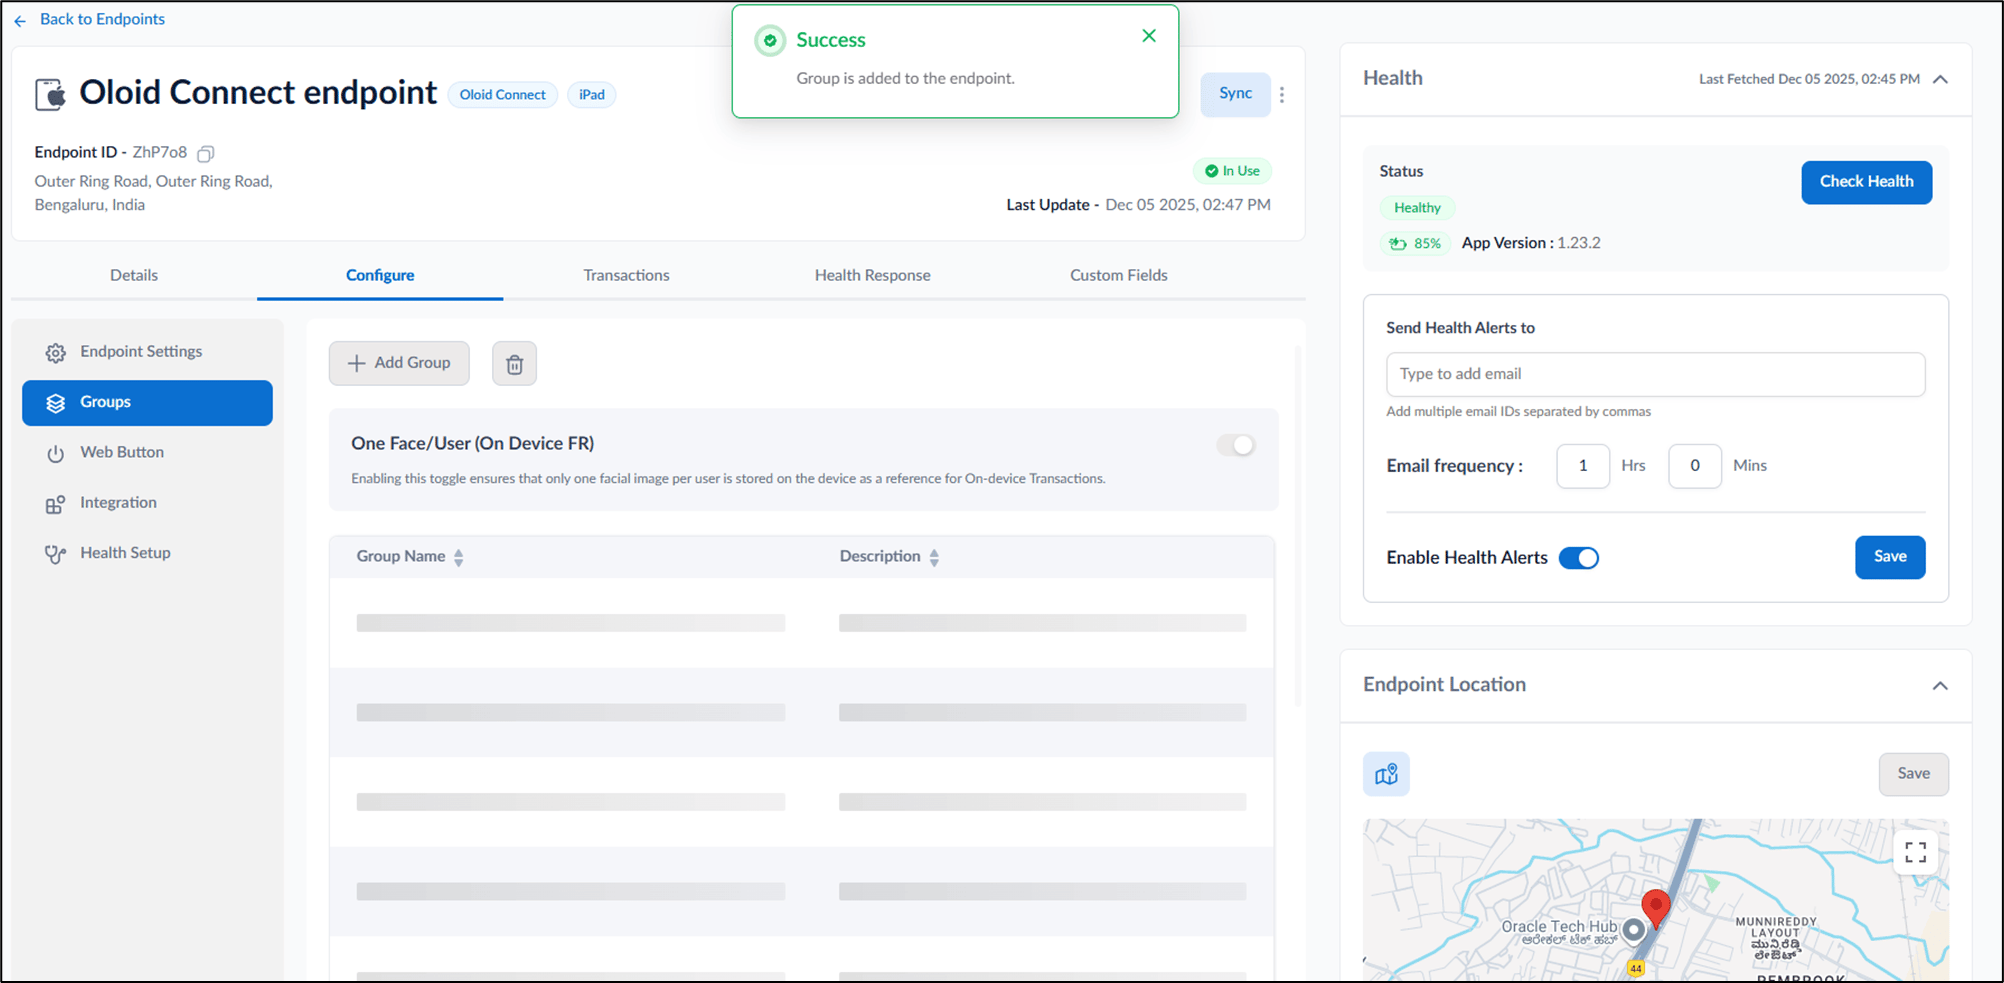Collapse the Health panel

(x=1940, y=79)
